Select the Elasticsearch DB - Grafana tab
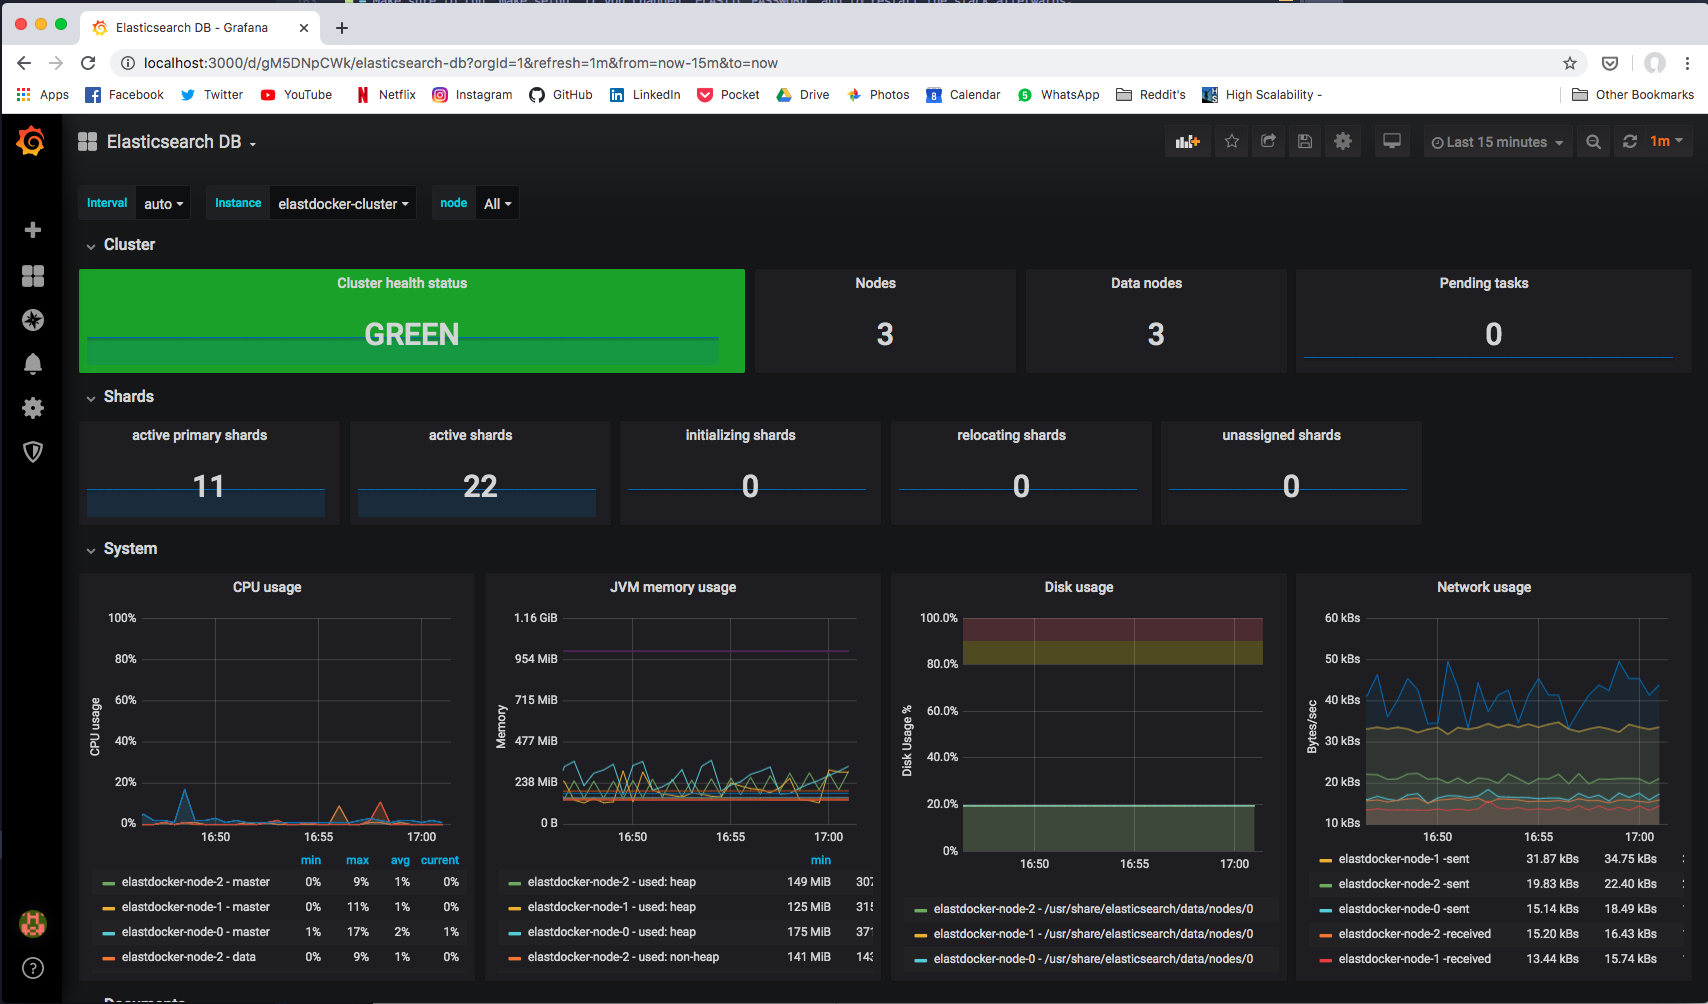1708x1004 pixels. pos(200,28)
